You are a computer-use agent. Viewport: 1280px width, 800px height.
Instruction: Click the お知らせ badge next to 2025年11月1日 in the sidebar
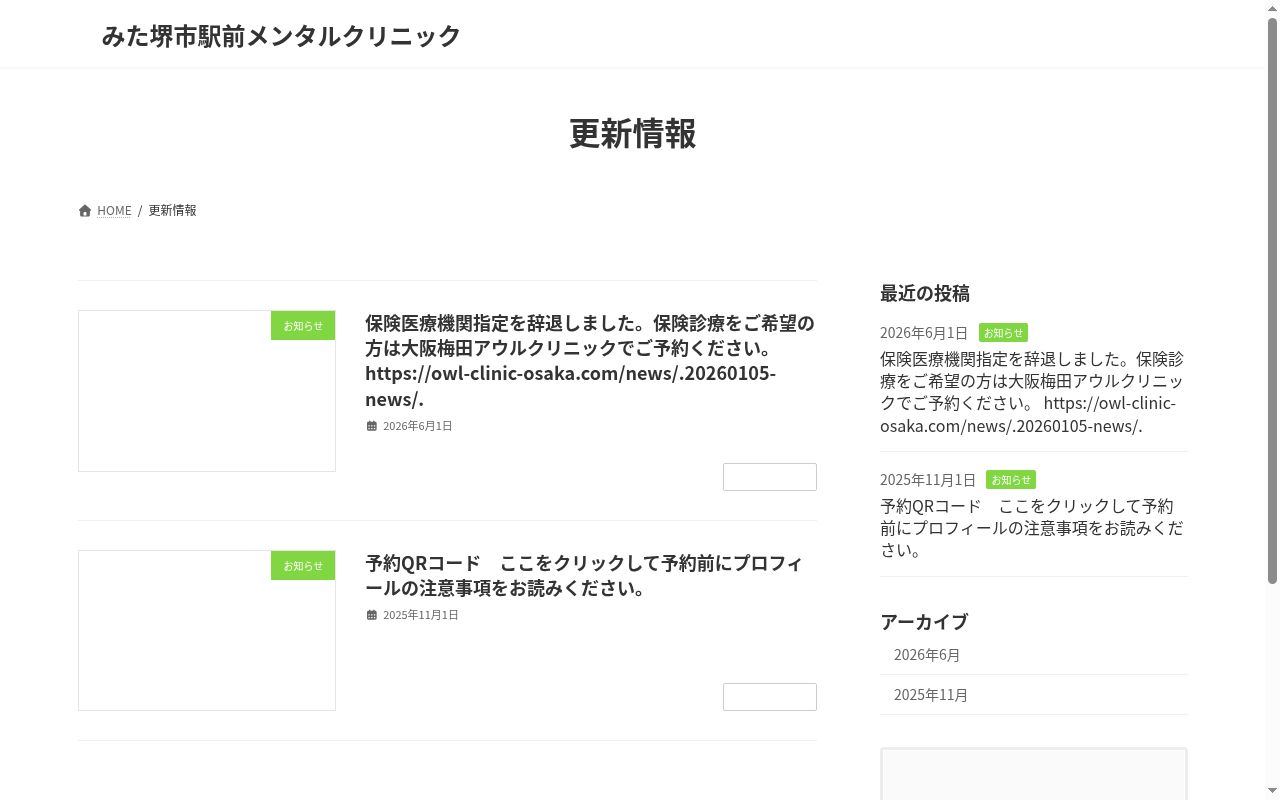click(x=1011, y=480)
